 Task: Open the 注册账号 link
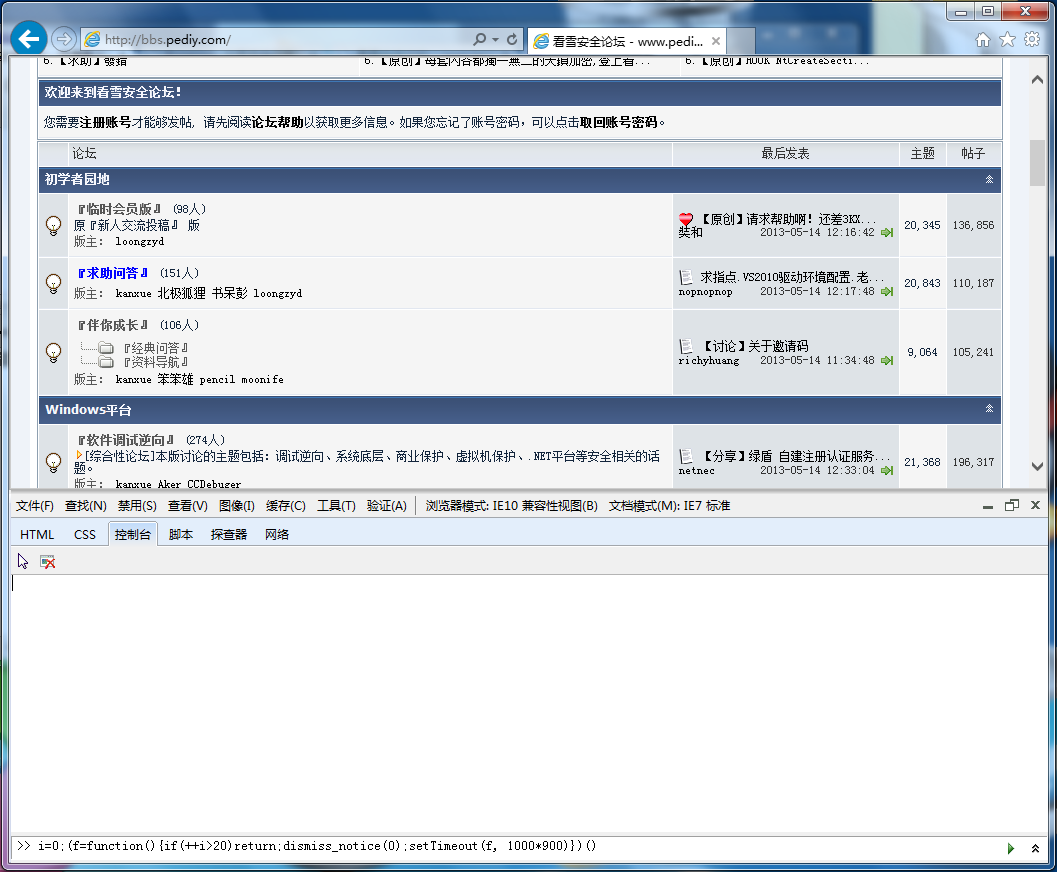point(105,122)
